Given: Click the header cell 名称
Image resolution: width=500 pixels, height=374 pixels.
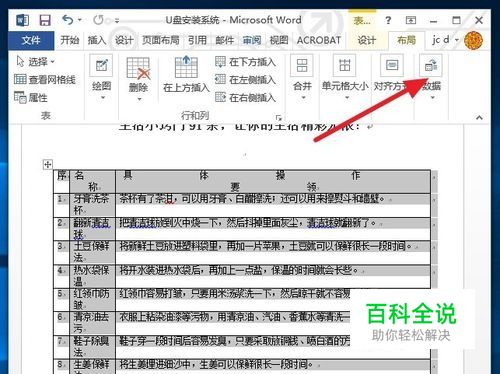Looking at the screenshot, I should tap(92, 181).
